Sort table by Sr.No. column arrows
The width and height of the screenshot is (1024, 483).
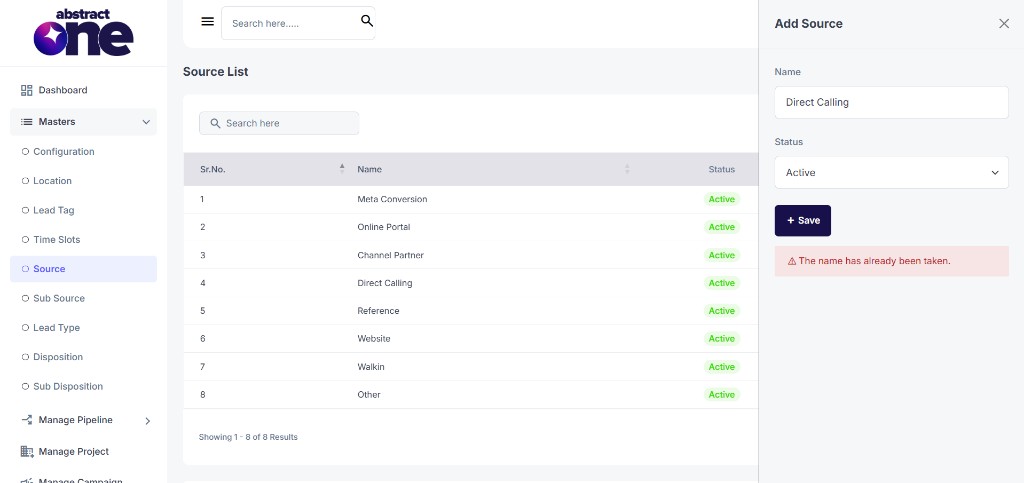click(342, 169)
